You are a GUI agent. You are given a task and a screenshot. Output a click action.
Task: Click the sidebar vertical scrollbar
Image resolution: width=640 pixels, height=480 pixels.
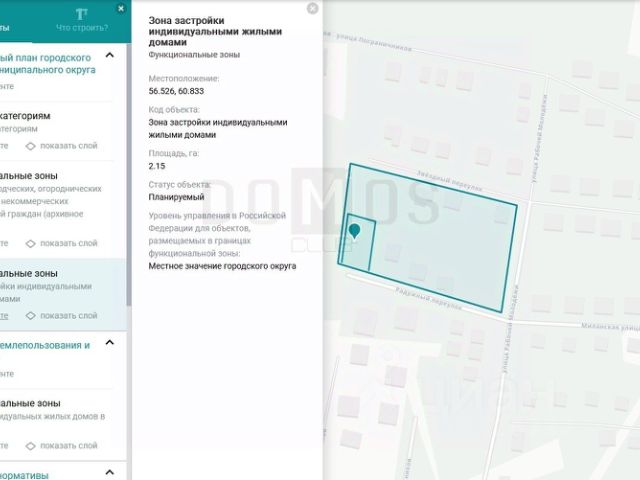coord(129,175)
